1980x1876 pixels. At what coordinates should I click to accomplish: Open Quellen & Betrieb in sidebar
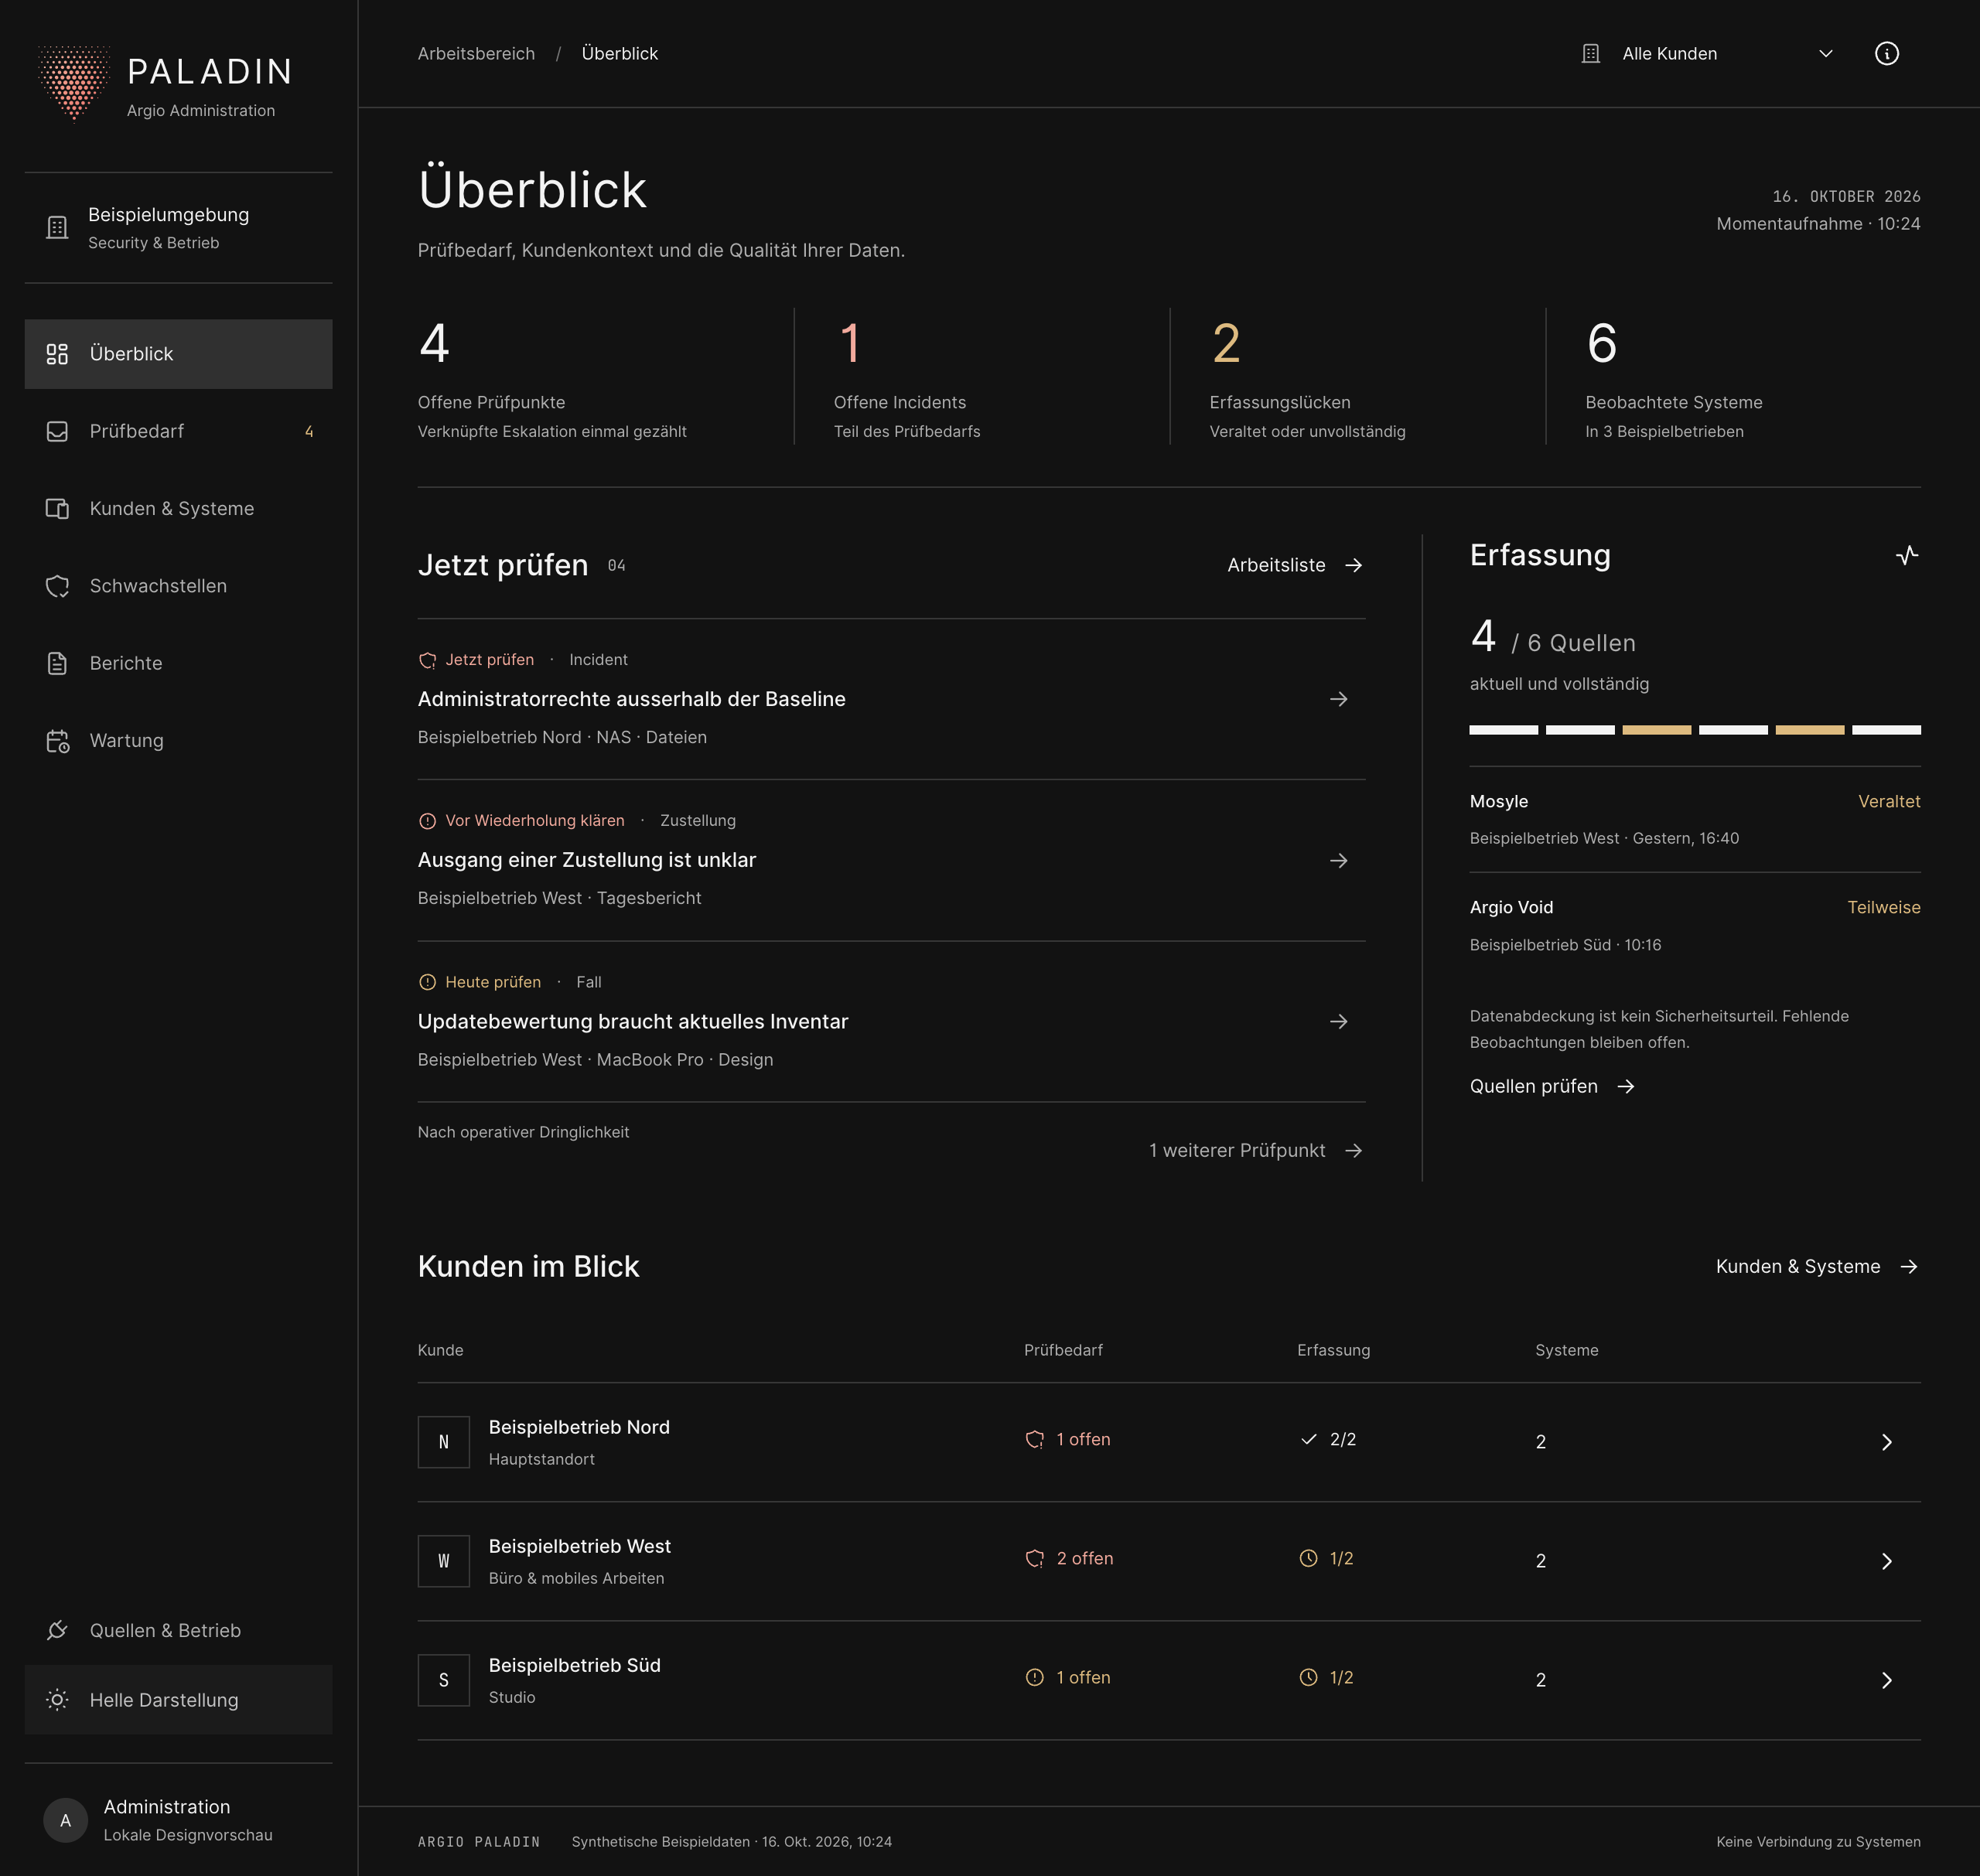click(x=178, y=1630)
